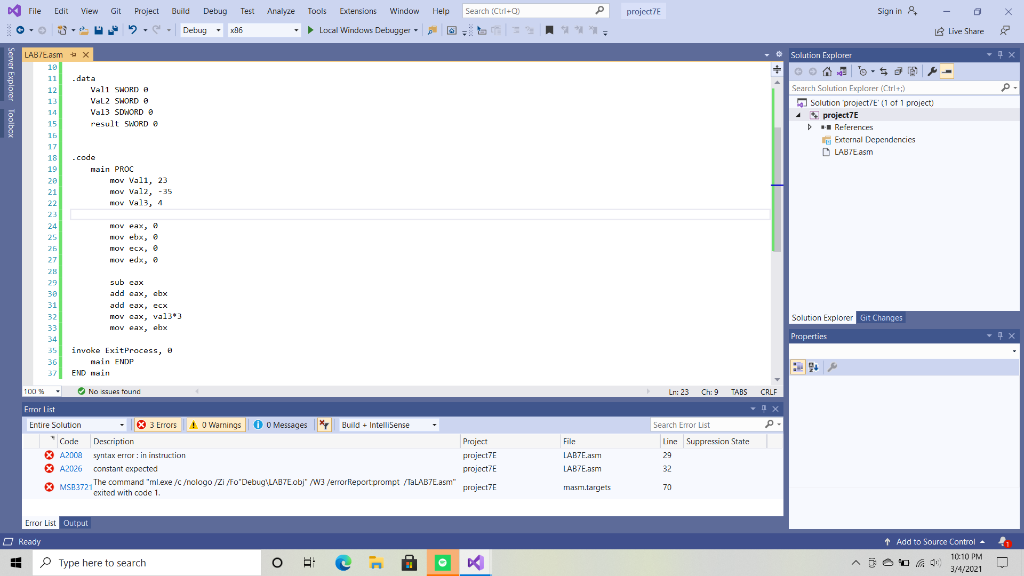Select the Solution Explorer bottom tab
The width and height of the screenshot is (1024, 576).
pyautogui.click(x=822, y=318)
